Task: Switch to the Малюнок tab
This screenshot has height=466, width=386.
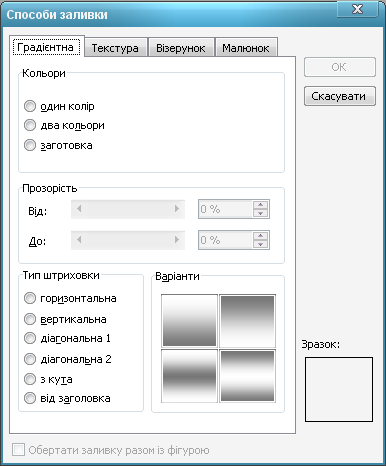Action: pyautogui.click(x=246, y=48)
